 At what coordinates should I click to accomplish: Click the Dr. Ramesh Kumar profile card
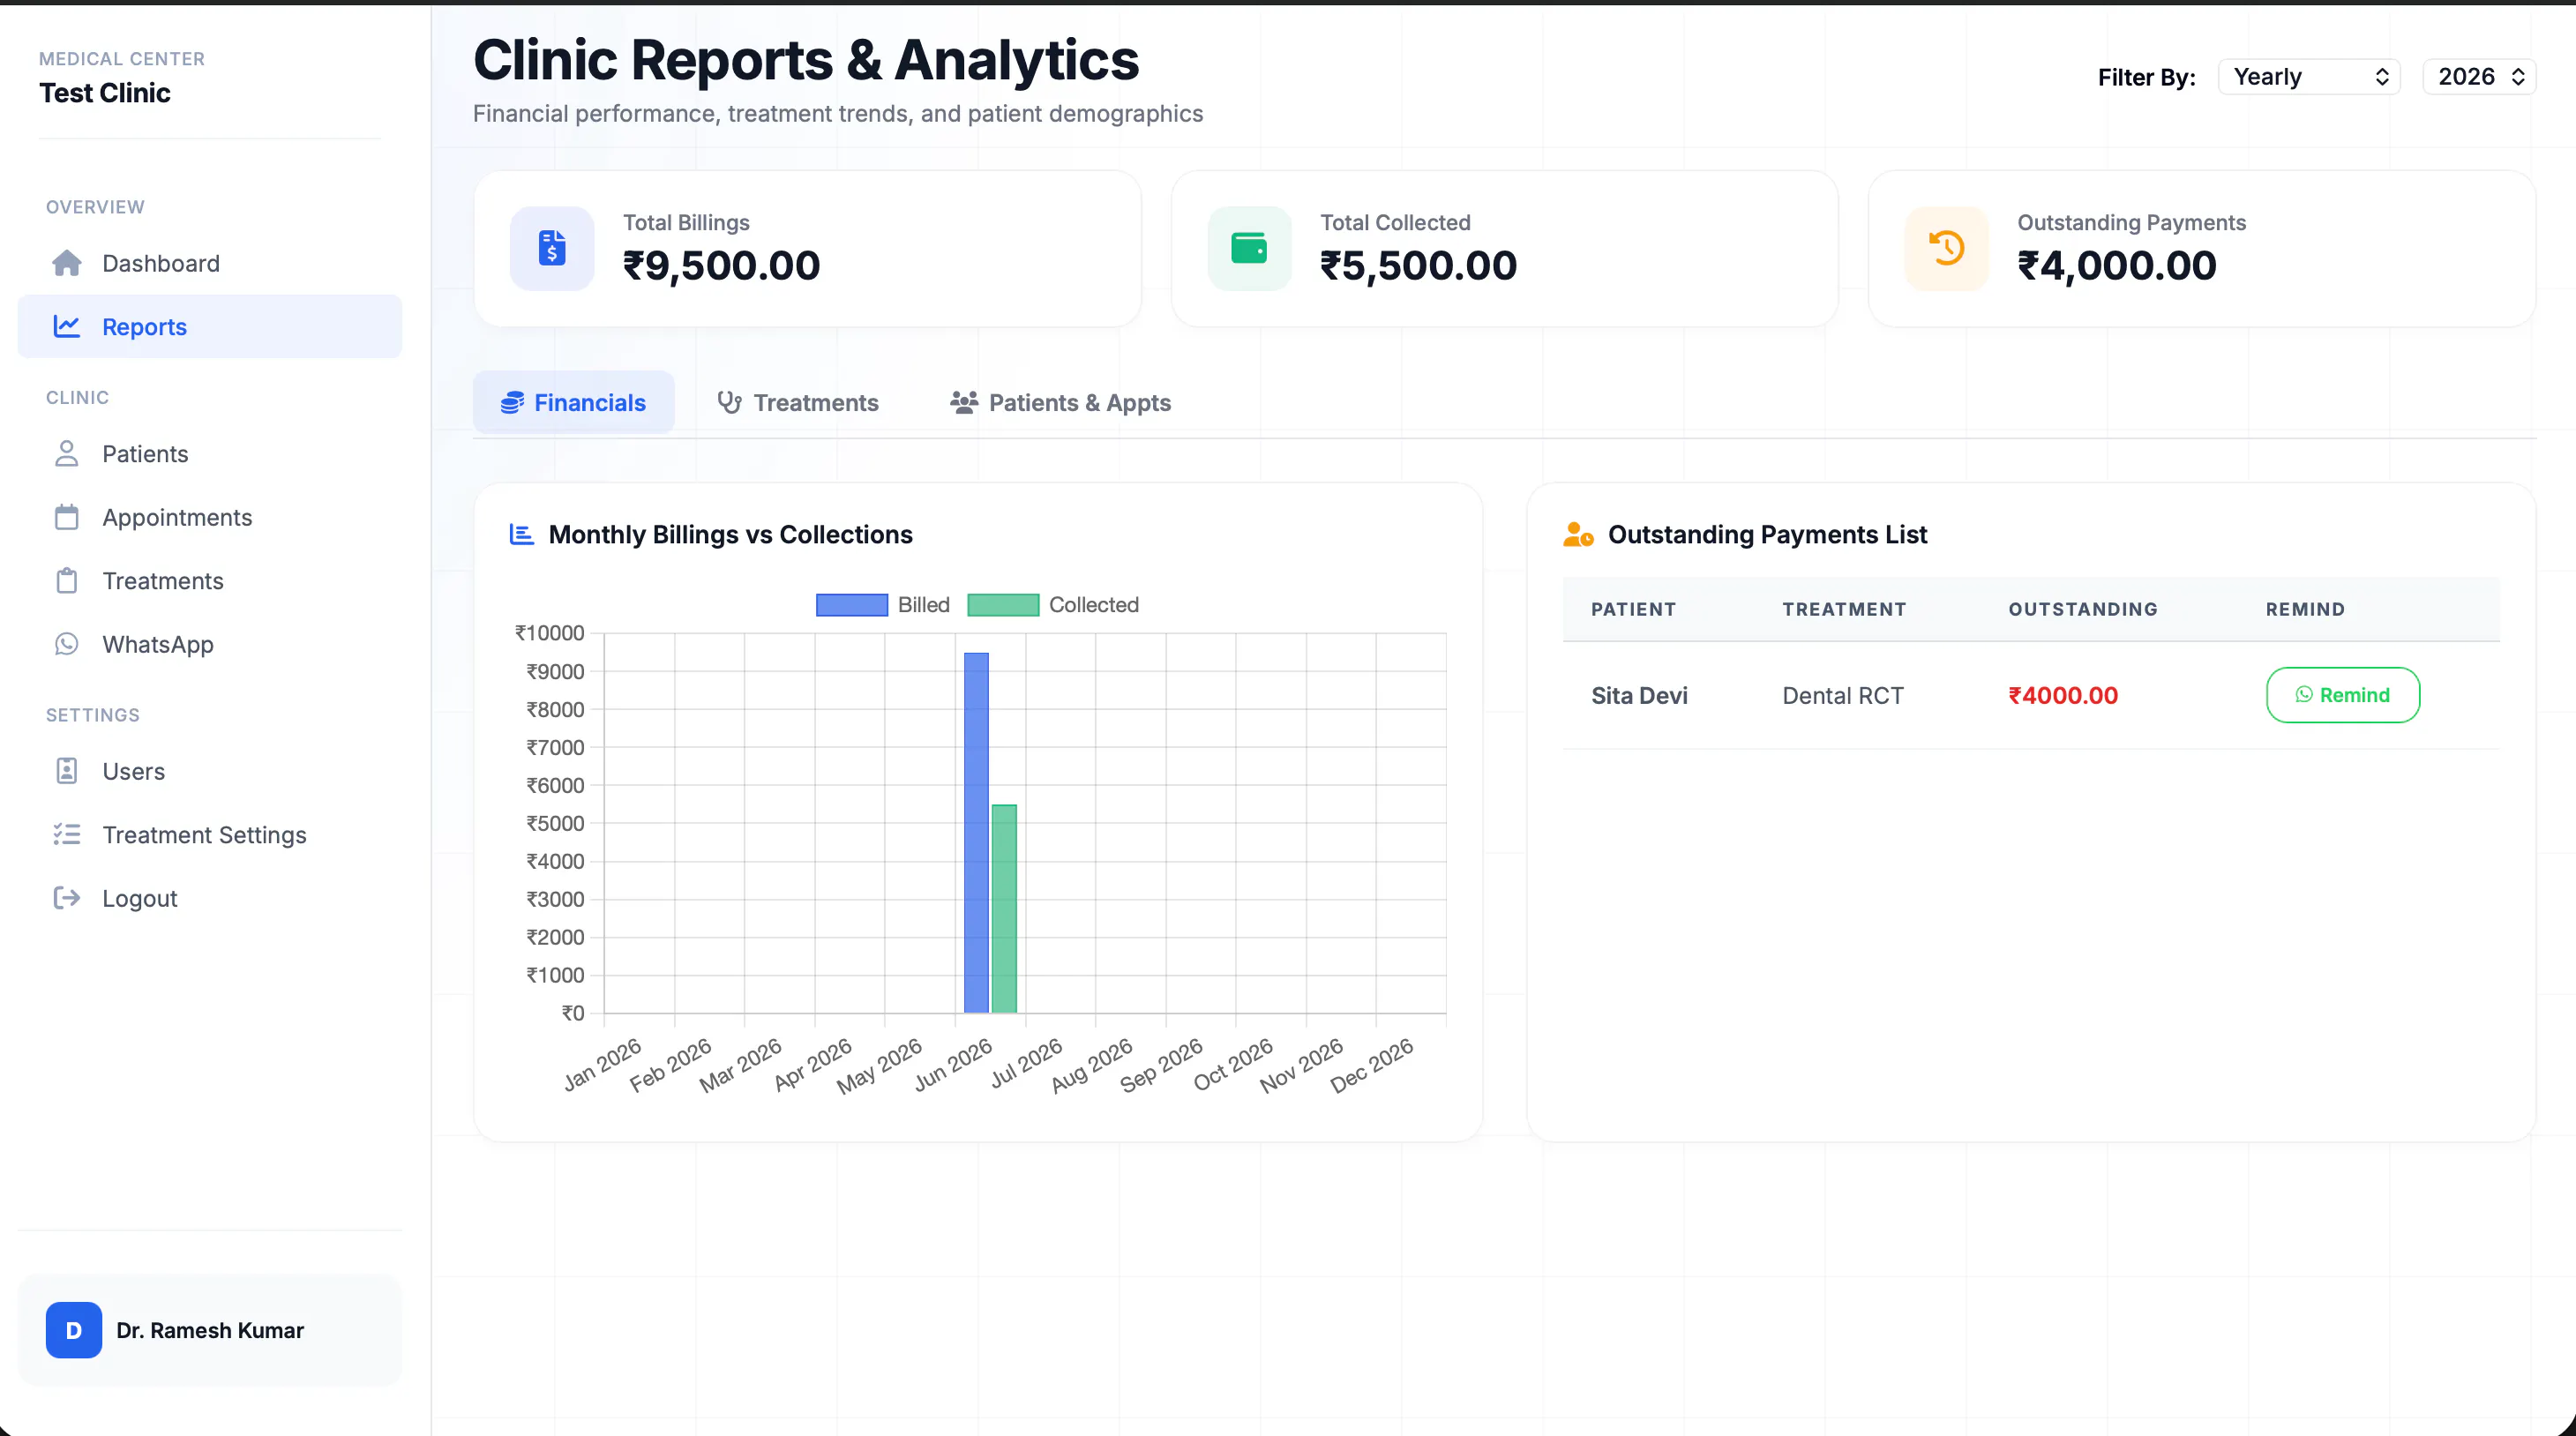click(x=210, y=1330)
